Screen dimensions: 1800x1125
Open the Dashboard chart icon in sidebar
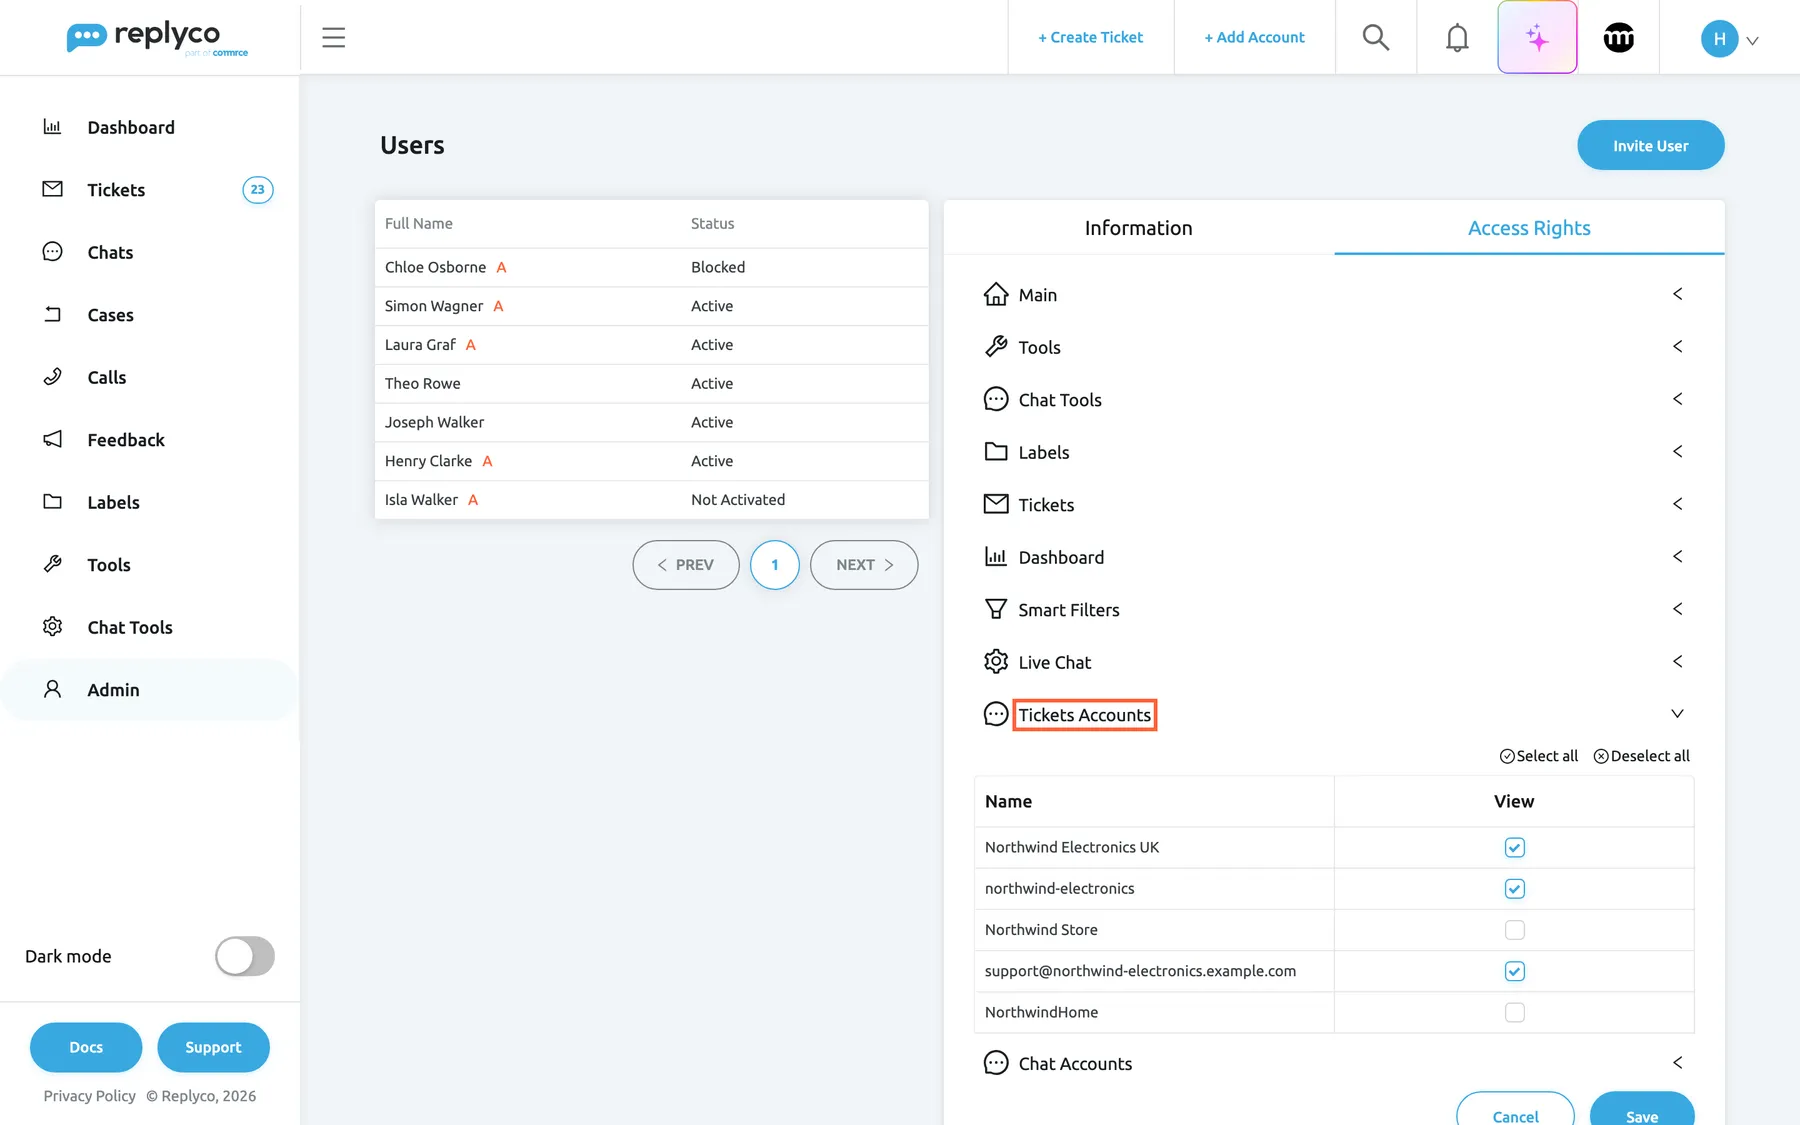(x=52, y=127)
